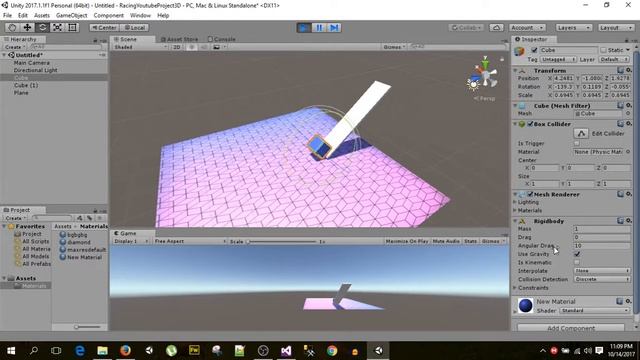The width and height of the screenshot is (640, 360).
Task: Open Windows Start menu
Action: point(11,350)
